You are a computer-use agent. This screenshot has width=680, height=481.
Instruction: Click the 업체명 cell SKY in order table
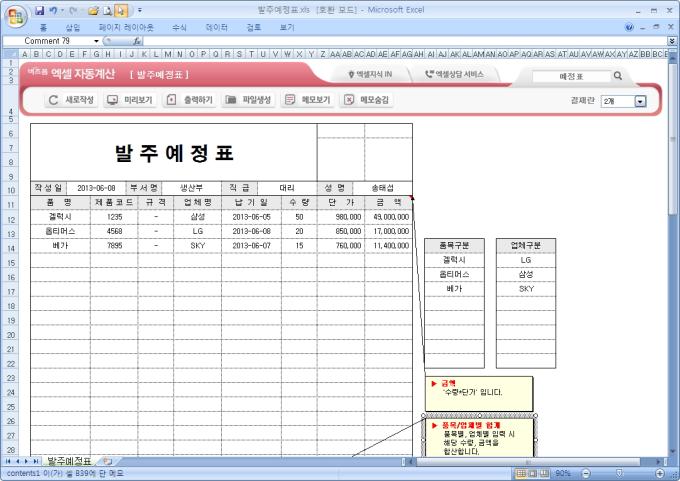197,245
